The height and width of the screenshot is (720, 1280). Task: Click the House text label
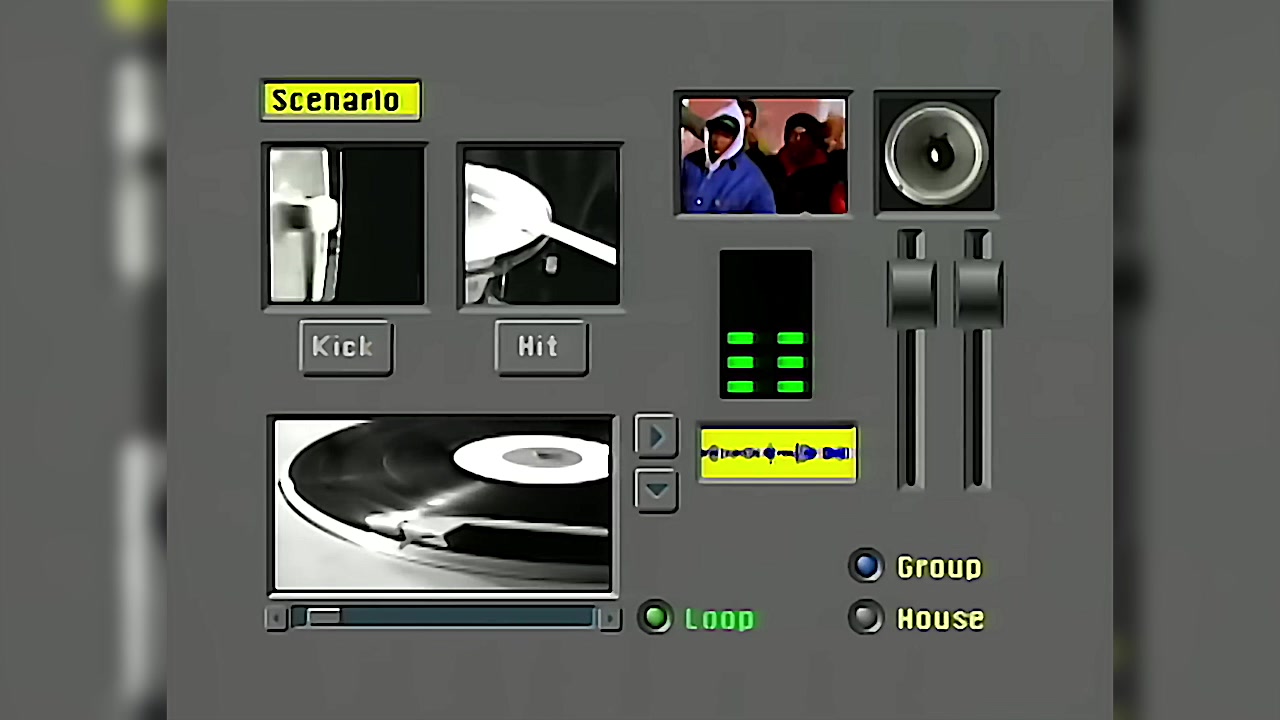coord(941,619)
